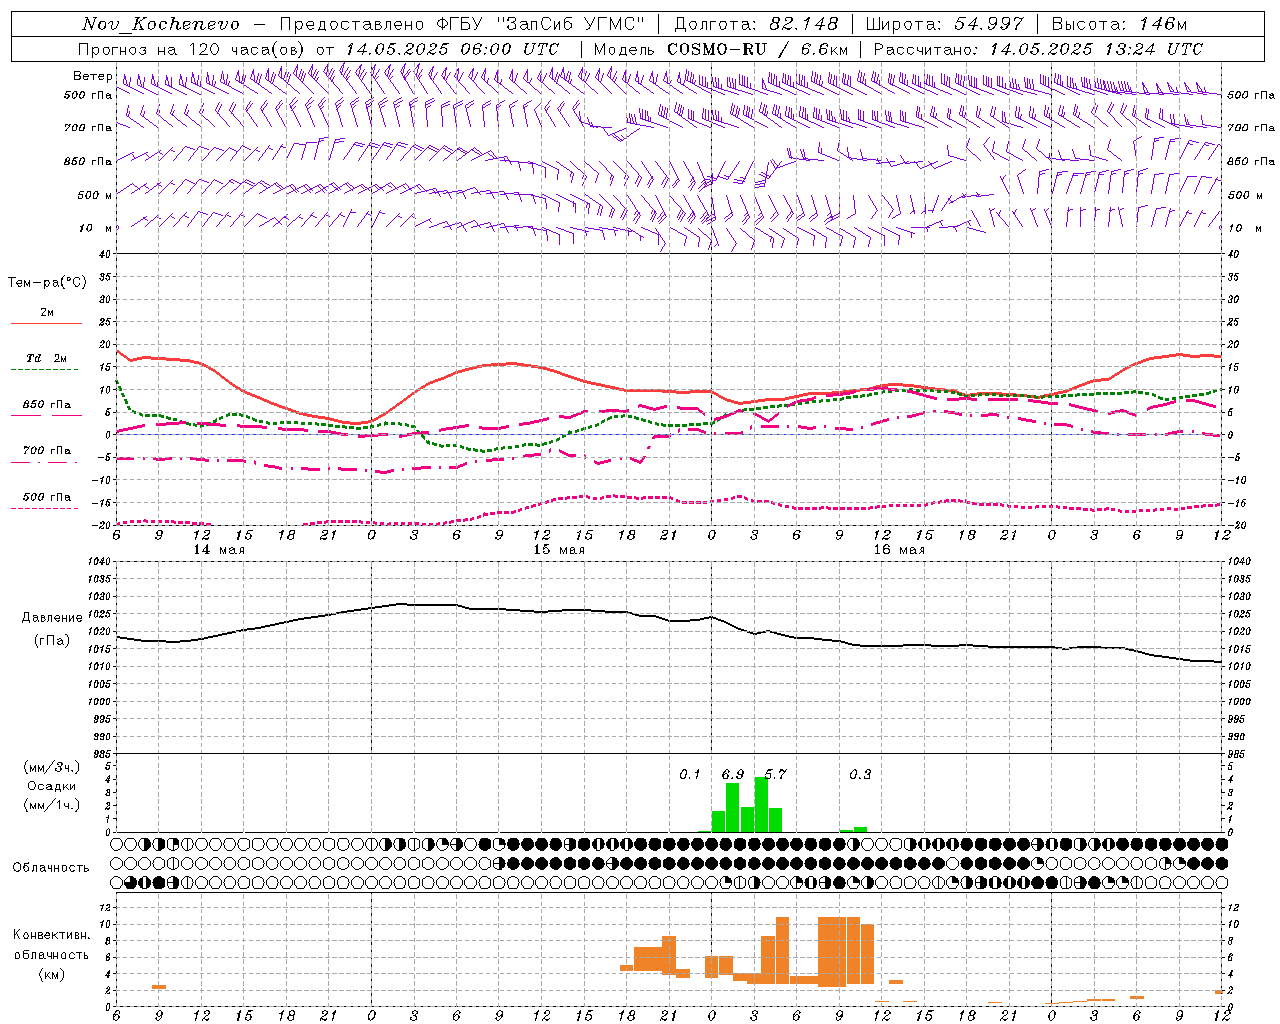1280x1024 pixels.
Task: Click the '14 мая' date label
Action: pyautogui.click(x=219, y=550)
